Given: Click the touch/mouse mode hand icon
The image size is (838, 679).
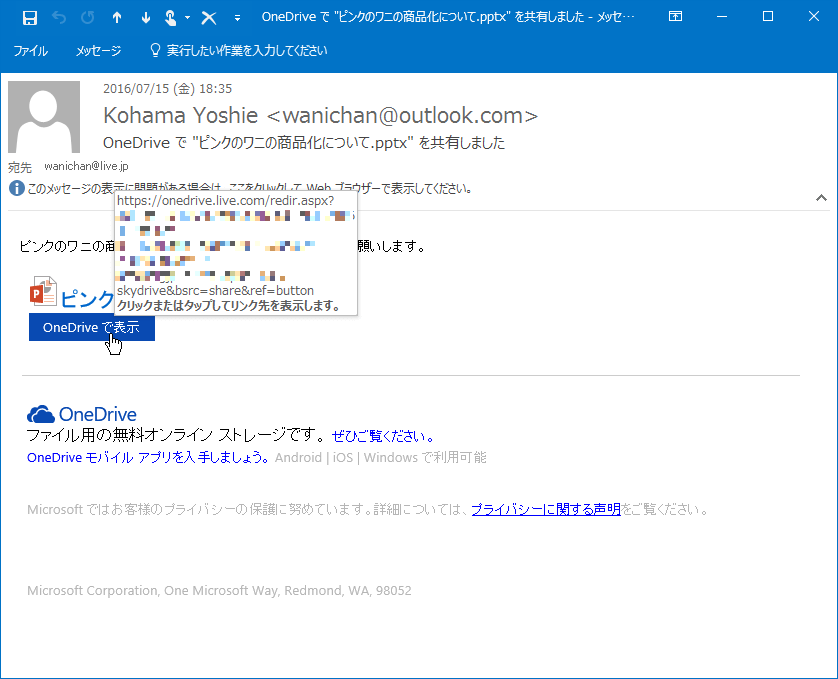Looking at the screenshot, I should click(x=170, y=18).
